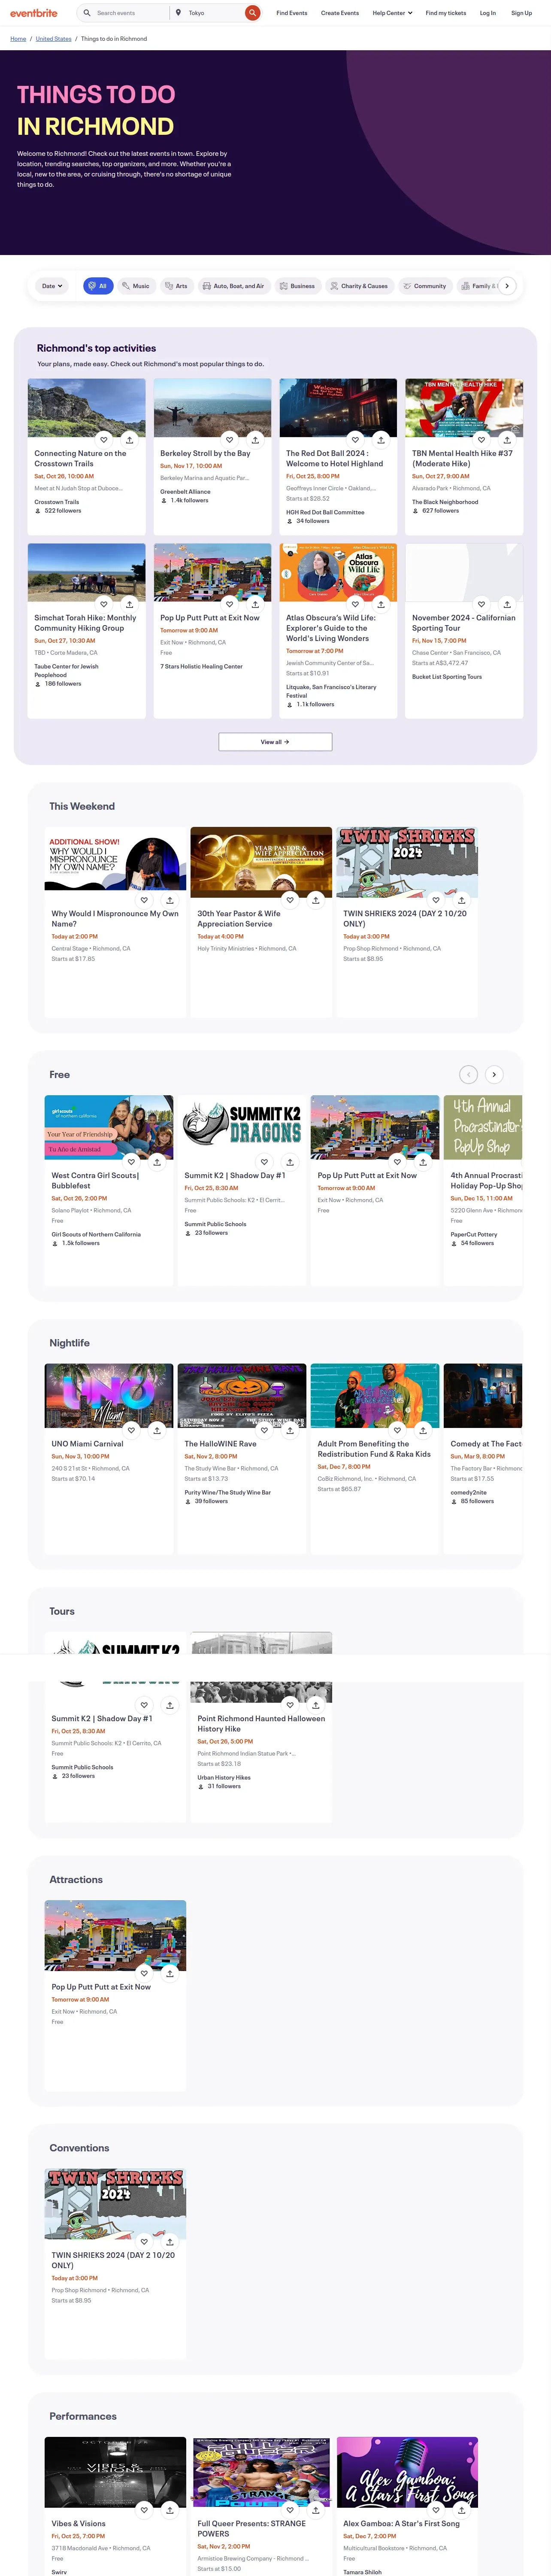The image size is (551, 2576).
Task: Share the TWIN SHRIEKS card under Conventions
Action: (x=170, y=2241)
